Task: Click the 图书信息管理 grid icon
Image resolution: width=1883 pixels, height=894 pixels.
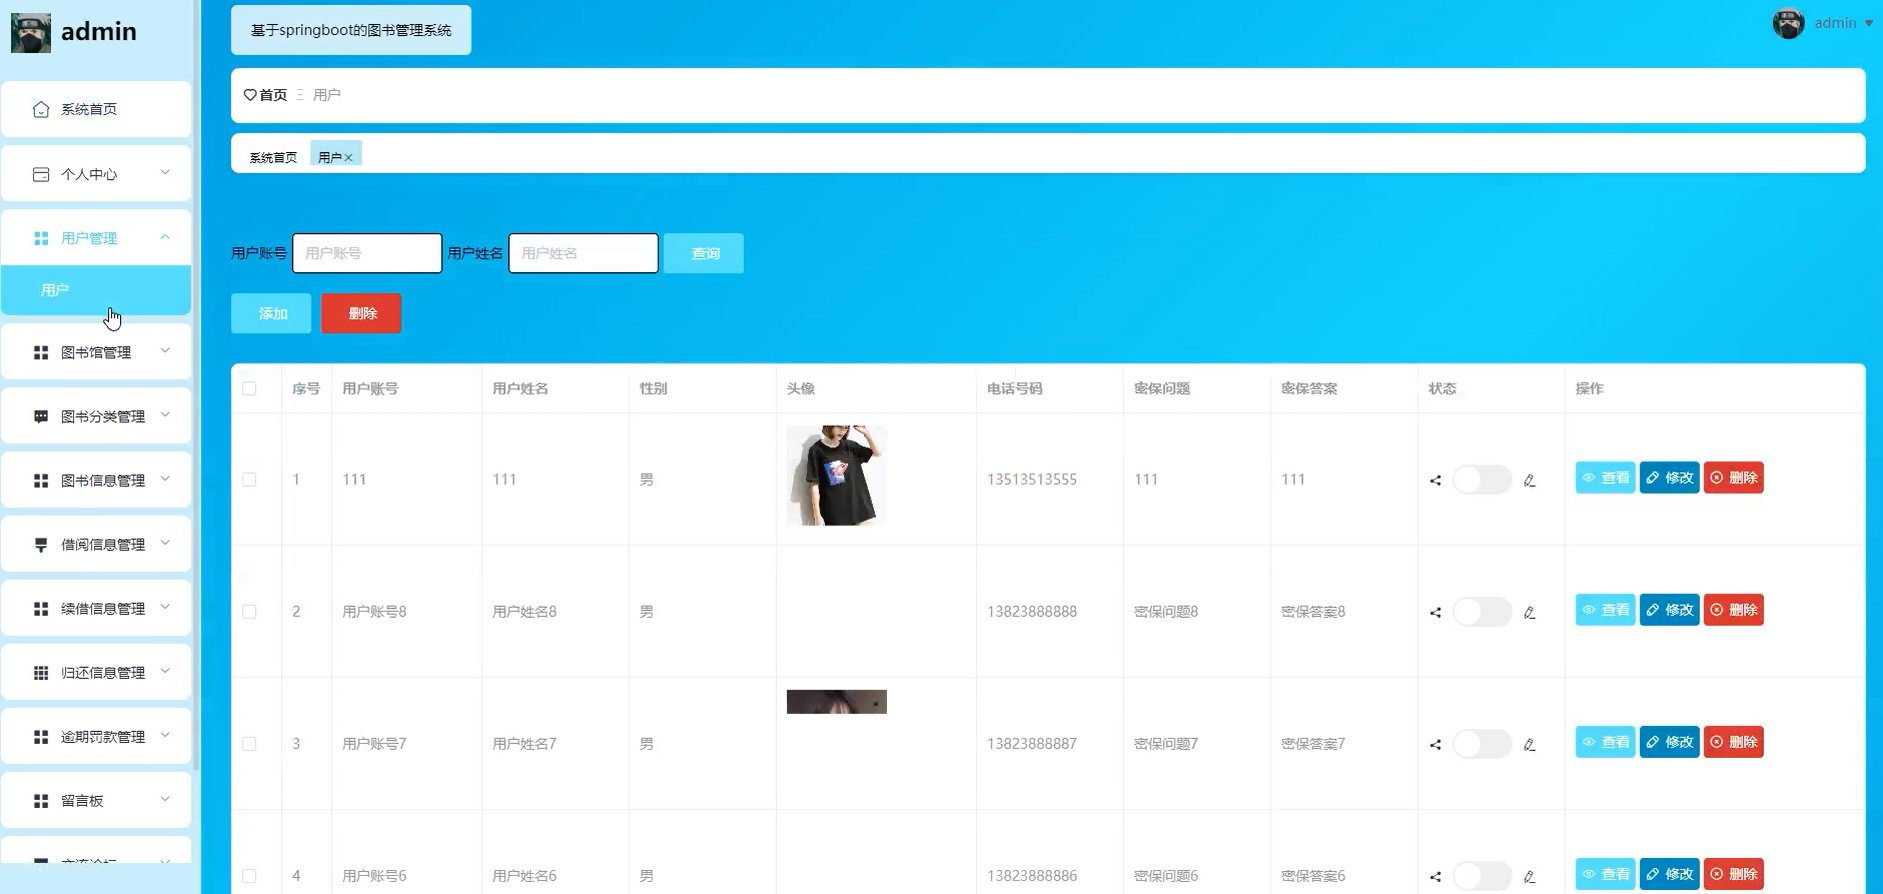Action: coord(41,481)
